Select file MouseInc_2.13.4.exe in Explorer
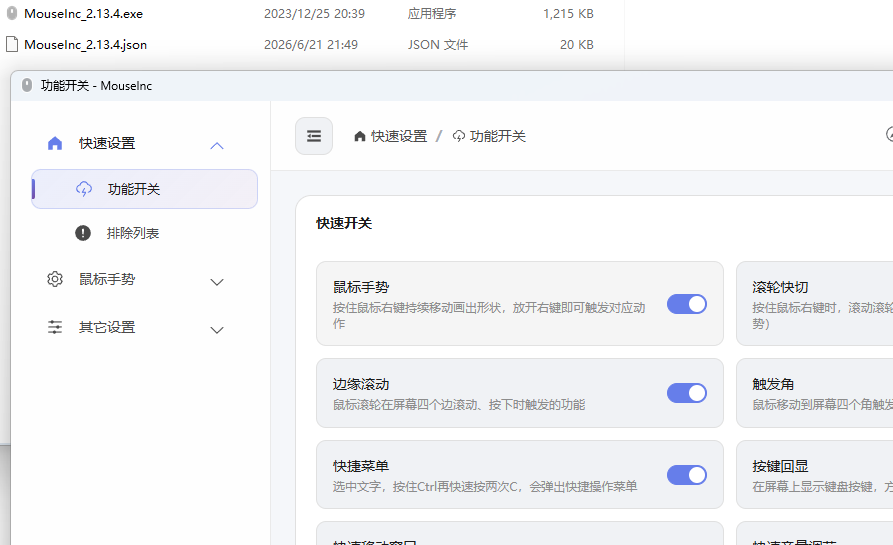 point(84,14)
